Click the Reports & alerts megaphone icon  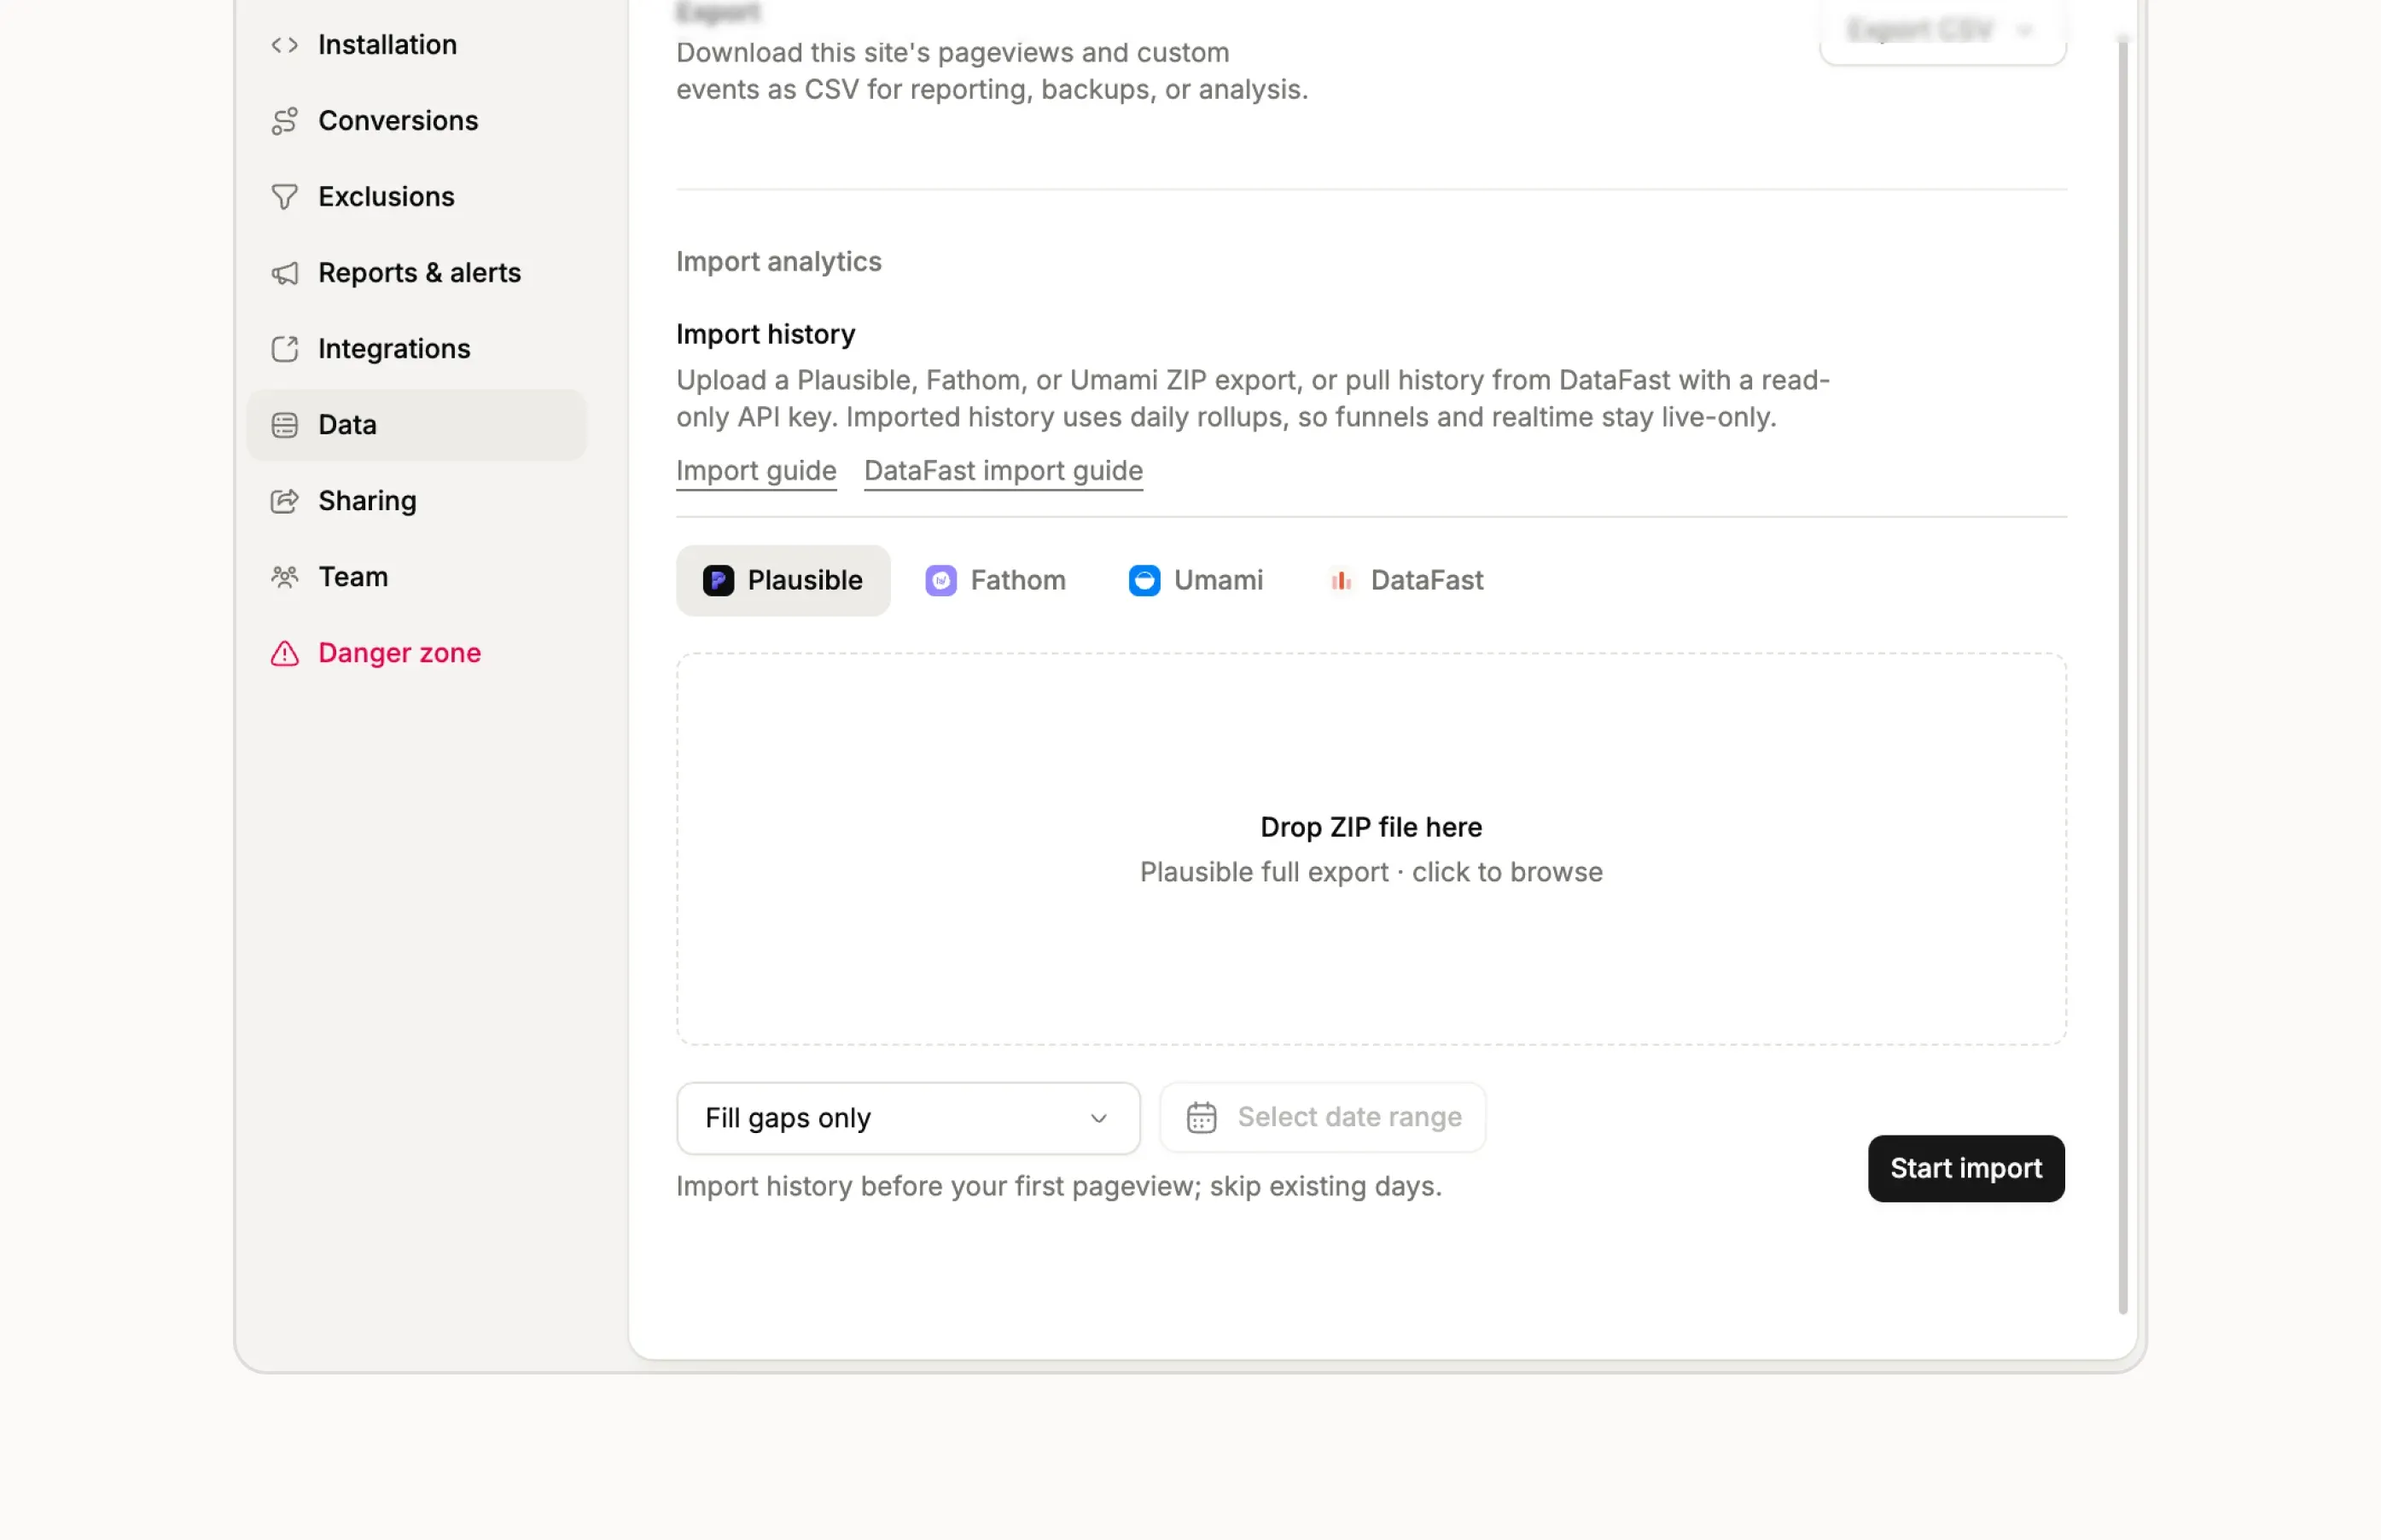pyautogui.click(x=284, y=273)
